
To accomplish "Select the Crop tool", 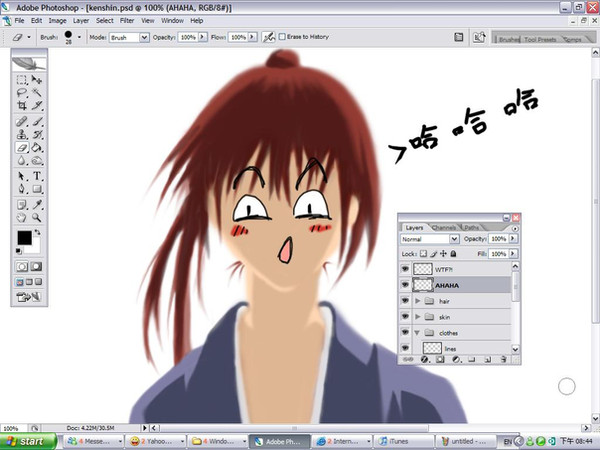I will [x=22, y=105].
